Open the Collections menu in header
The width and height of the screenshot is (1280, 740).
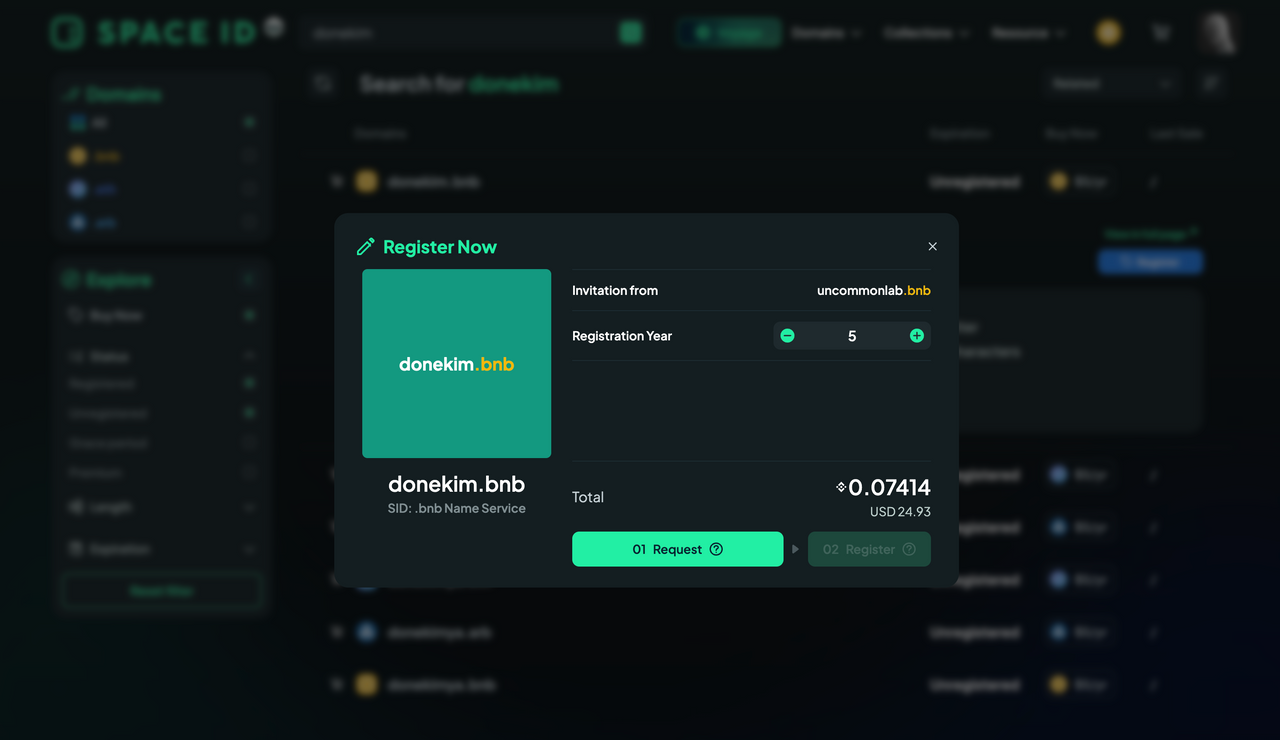tap(926, 33)
